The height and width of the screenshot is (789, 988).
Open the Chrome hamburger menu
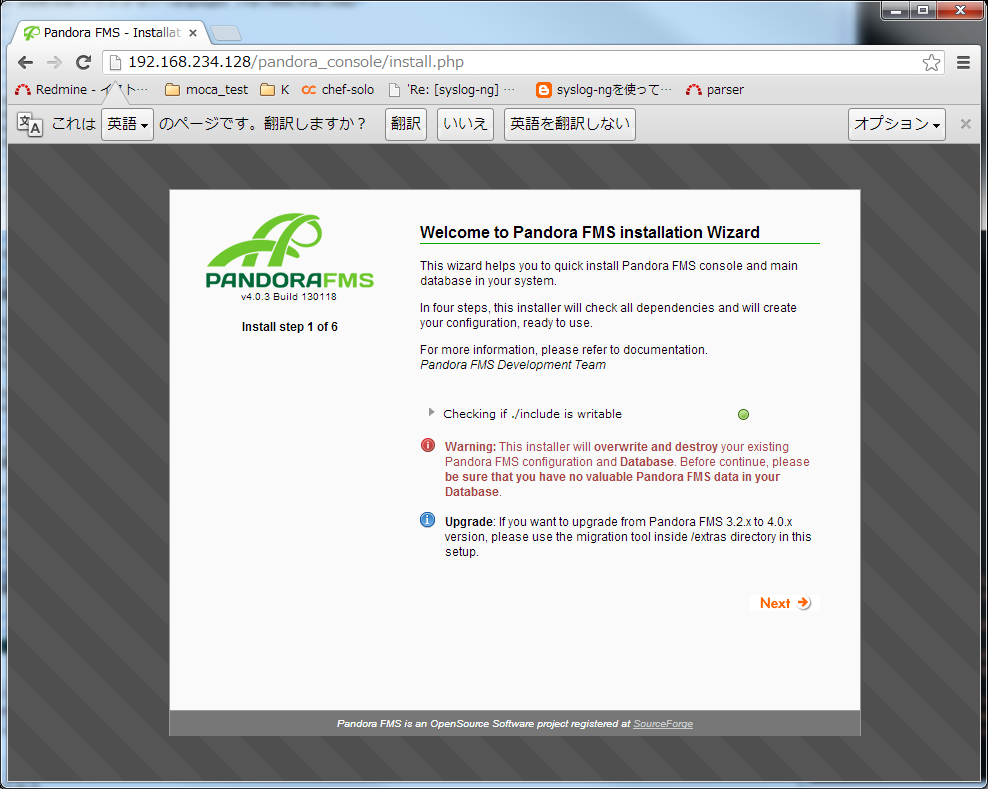tap(964, 62)
